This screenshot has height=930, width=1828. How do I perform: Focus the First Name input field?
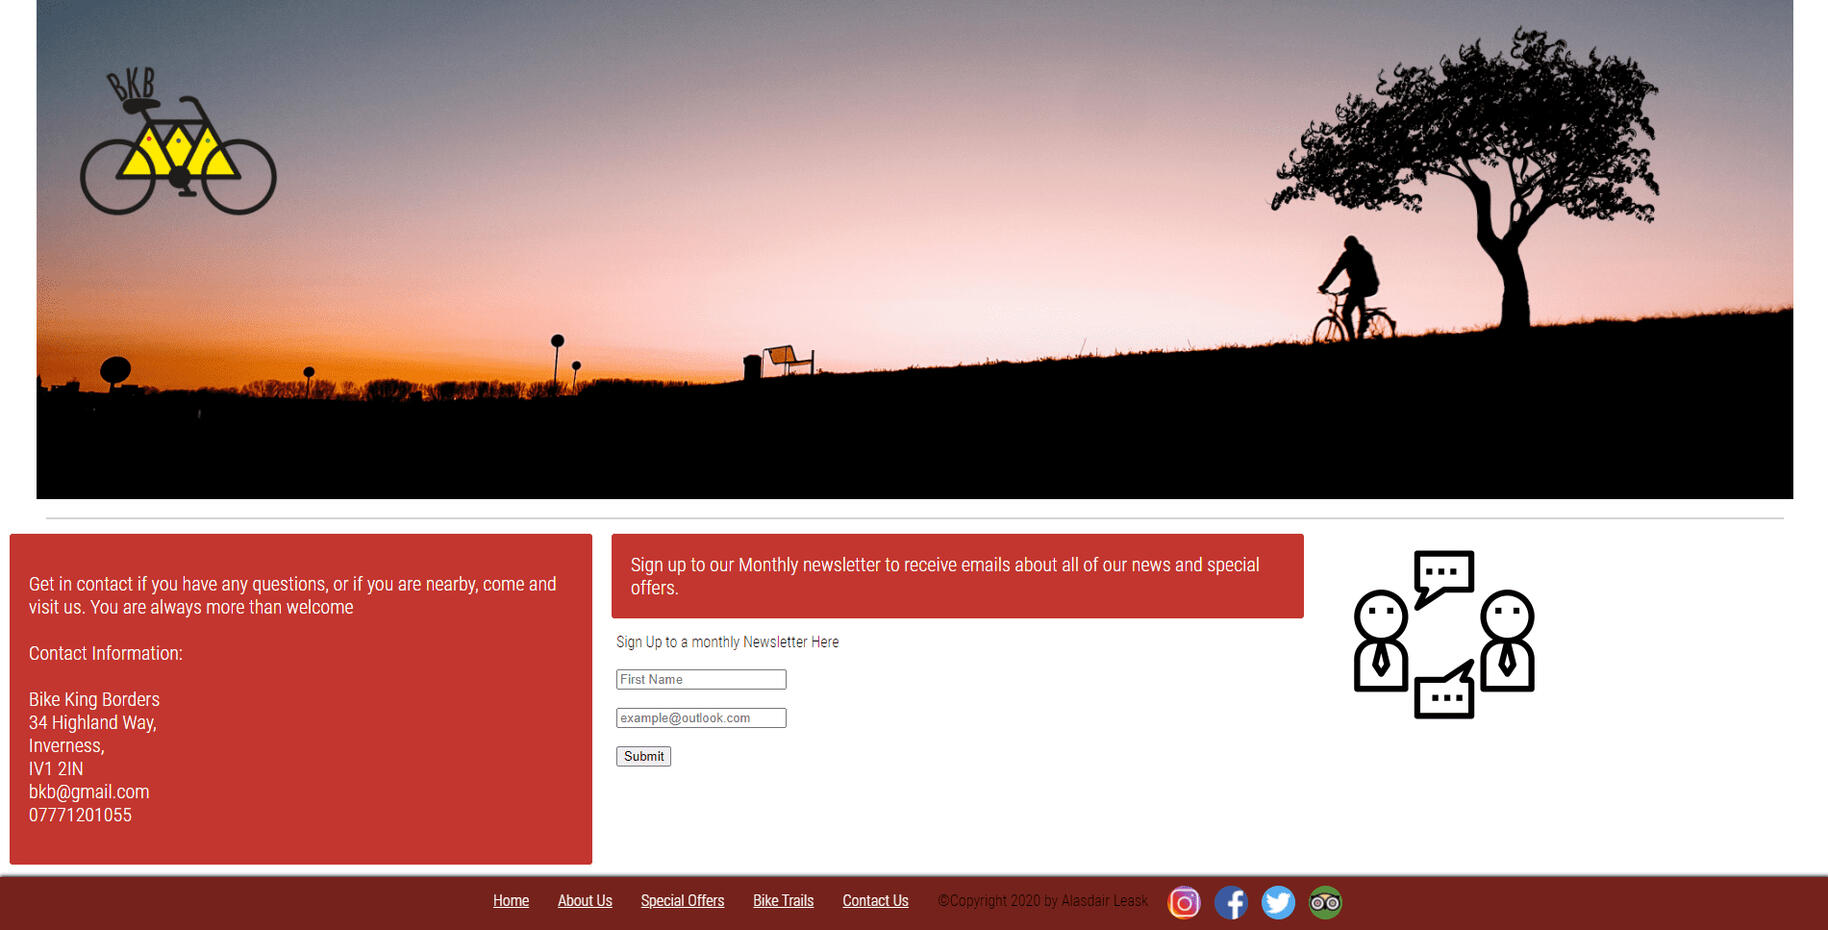pos(701,680)
